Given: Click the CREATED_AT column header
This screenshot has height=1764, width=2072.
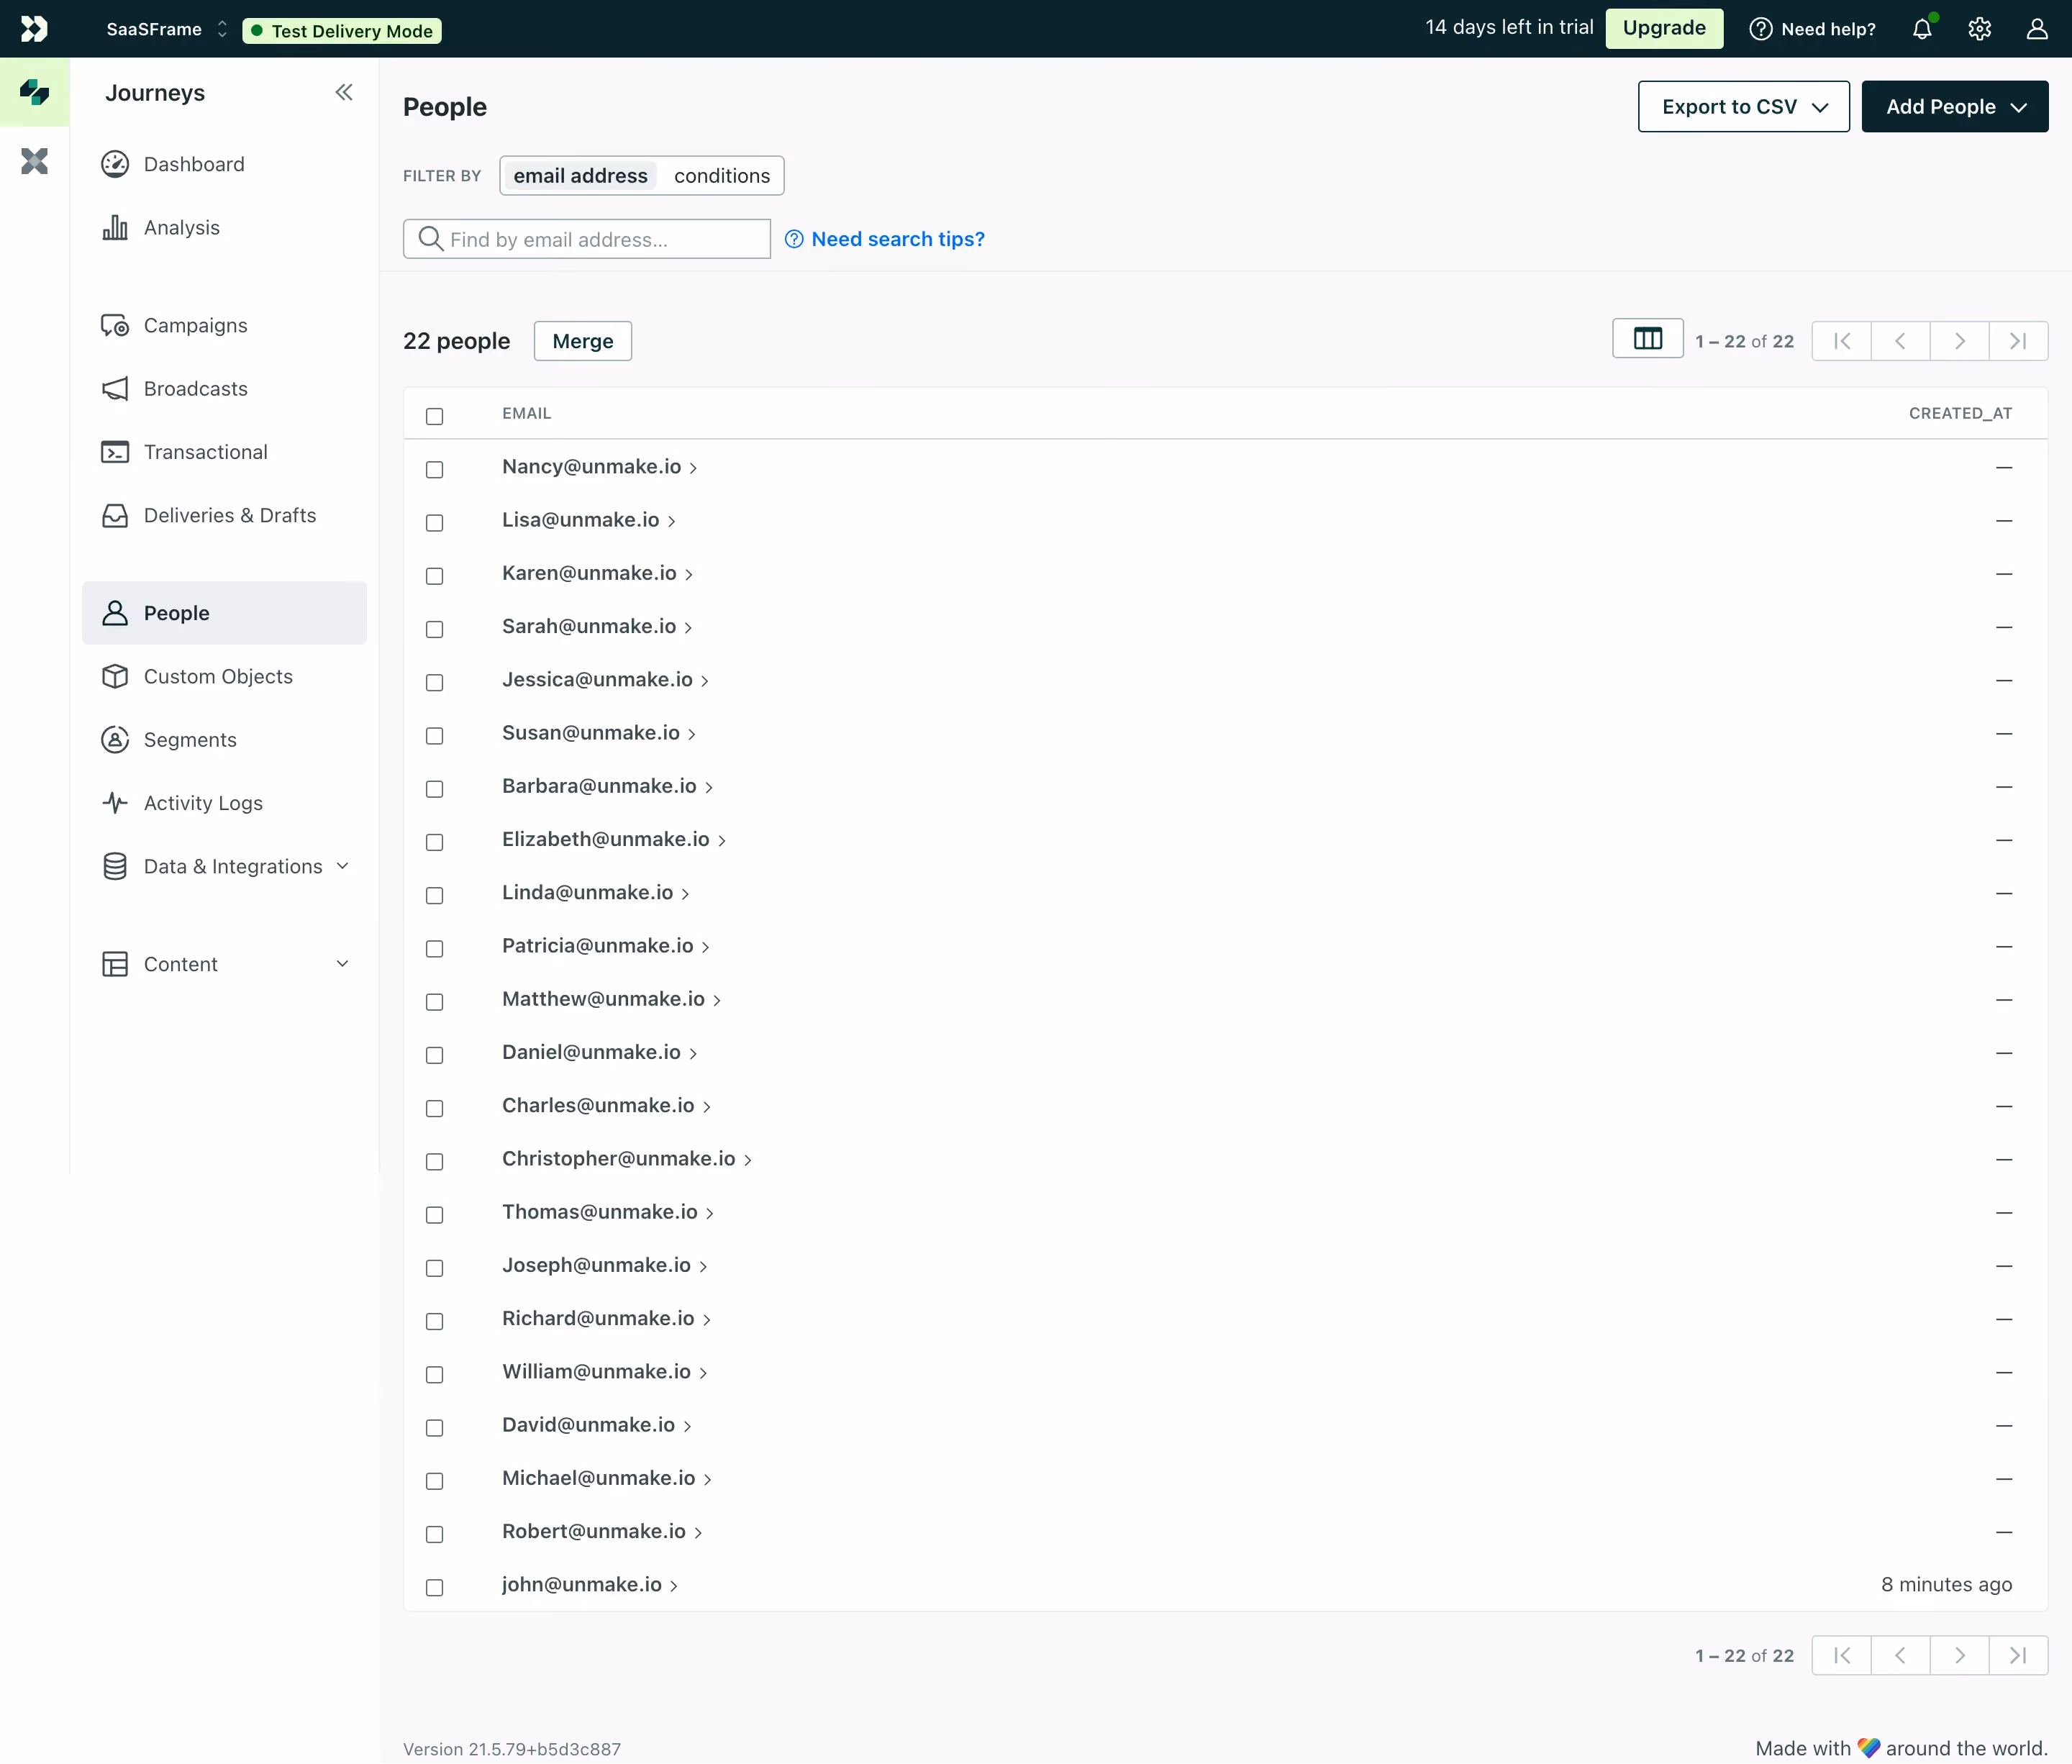Looking at the screenshot, I should coord(1960,413).
